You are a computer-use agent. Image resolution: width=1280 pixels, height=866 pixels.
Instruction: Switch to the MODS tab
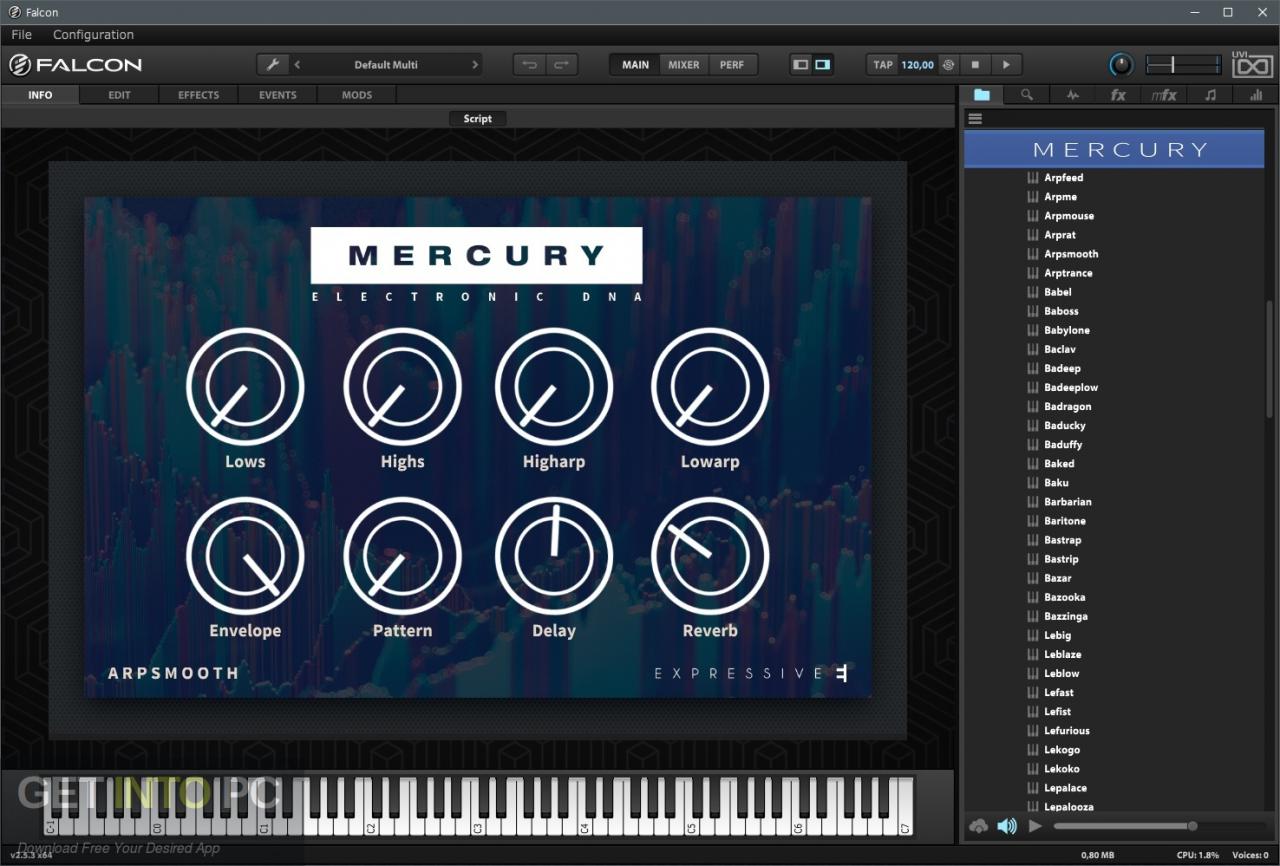(356, 95)
